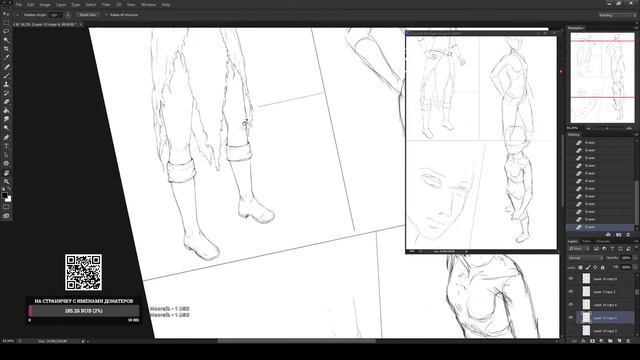The height and width of the screenshot is (360, 640).
Task: Open the Navigator panel menu
Action: pos(636,28)
